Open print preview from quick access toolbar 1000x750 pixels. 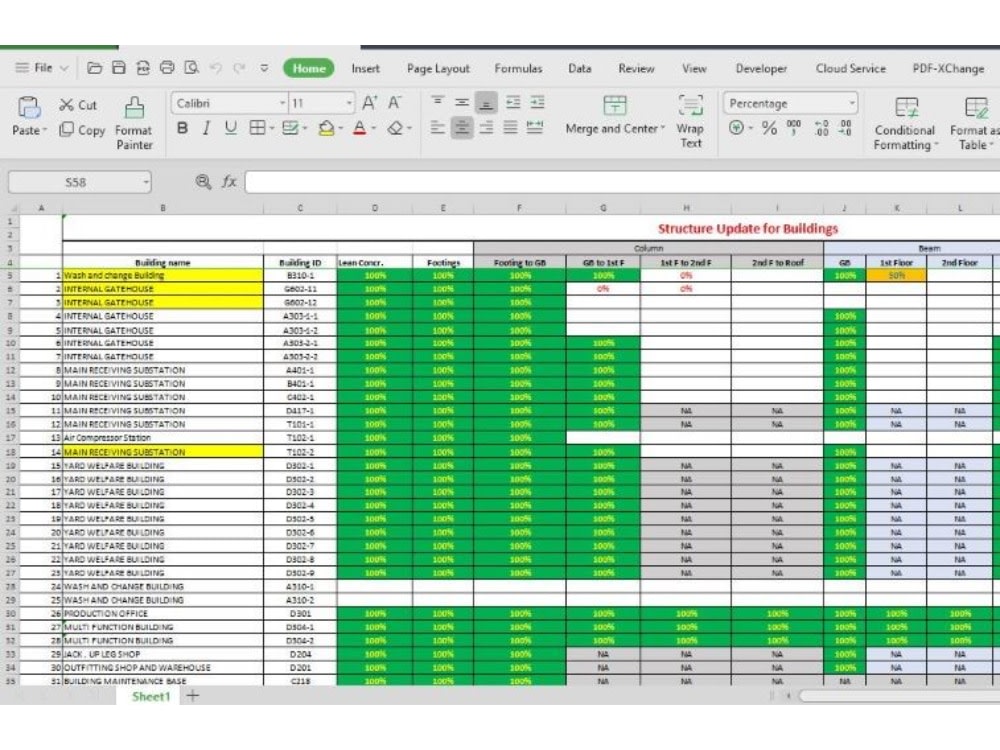pos(191,69)
